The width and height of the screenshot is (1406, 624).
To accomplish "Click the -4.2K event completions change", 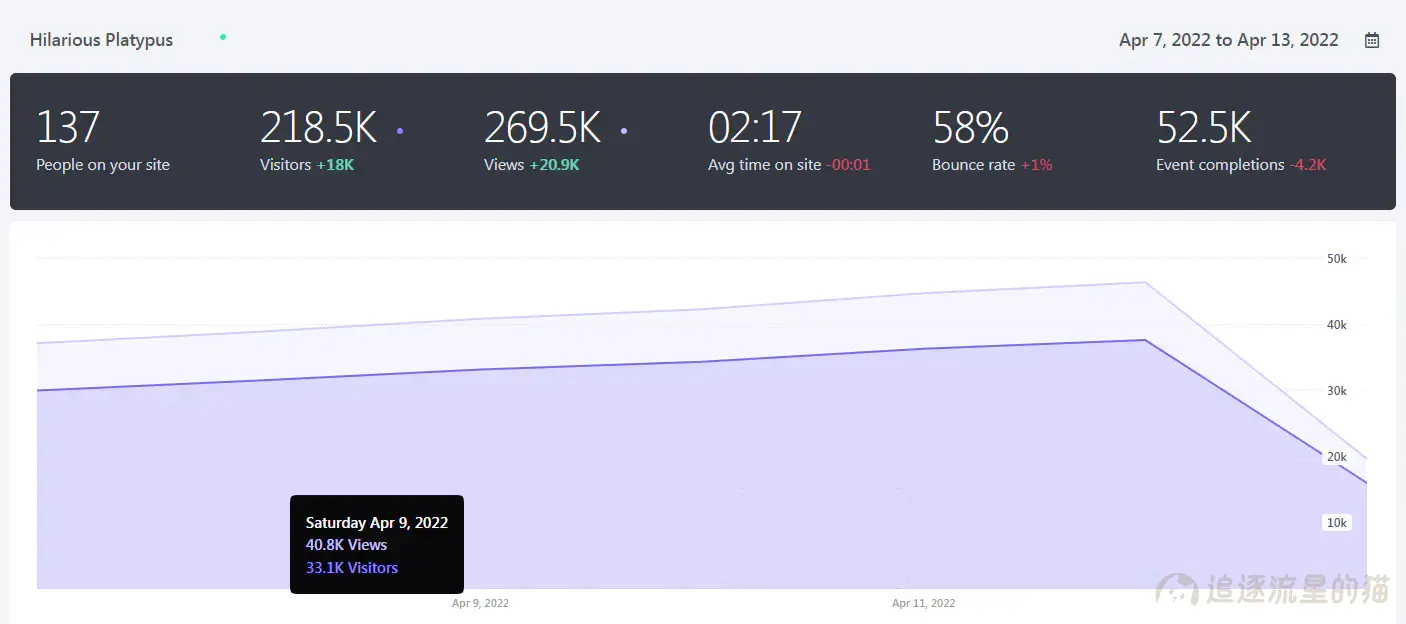I will click(x=1307, y=165).
